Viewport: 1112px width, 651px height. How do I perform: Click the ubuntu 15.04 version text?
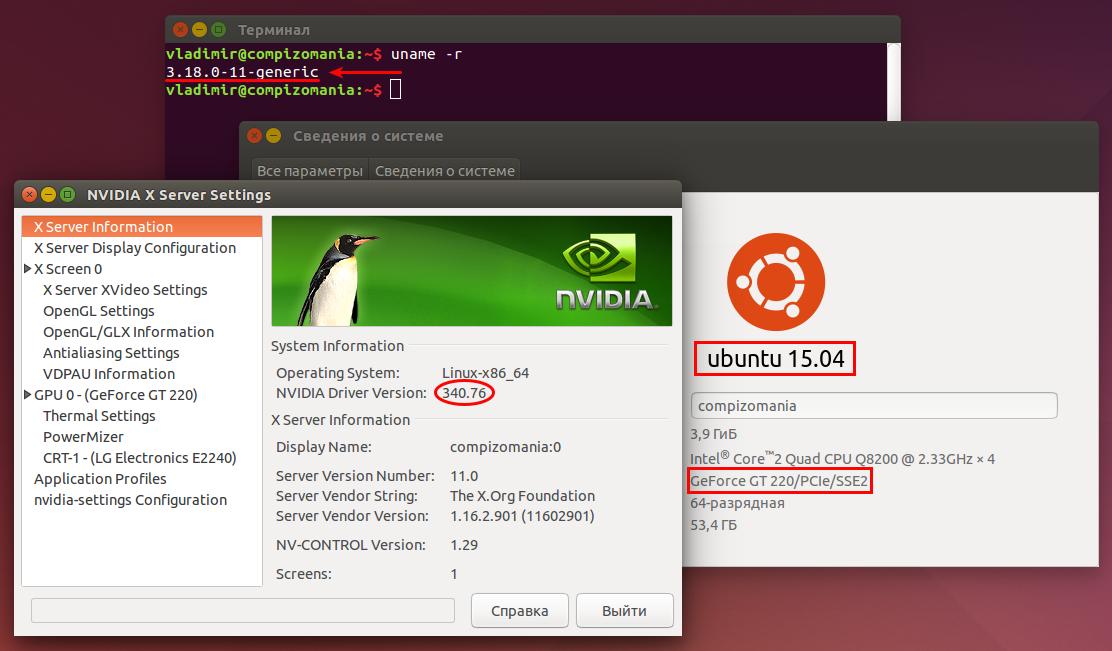tap(775, 359)
